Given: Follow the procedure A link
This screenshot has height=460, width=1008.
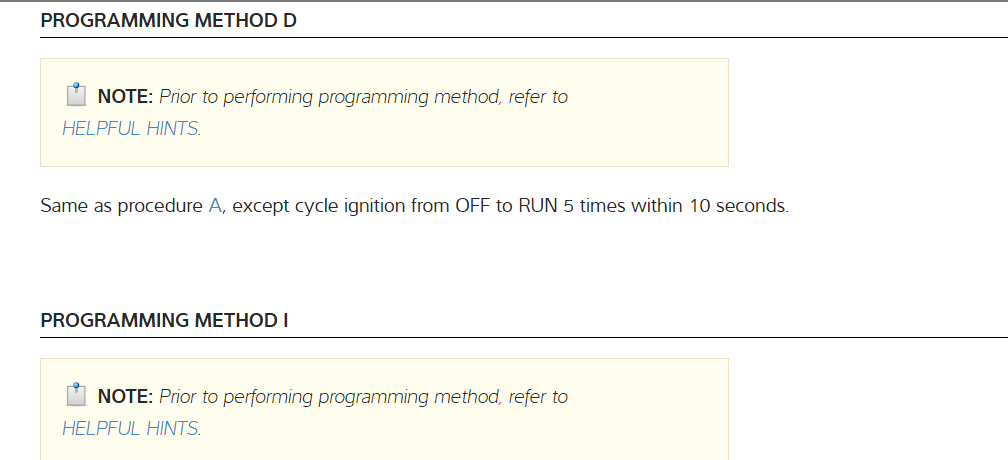Looking at the screenshot, I should coord(214,207).
